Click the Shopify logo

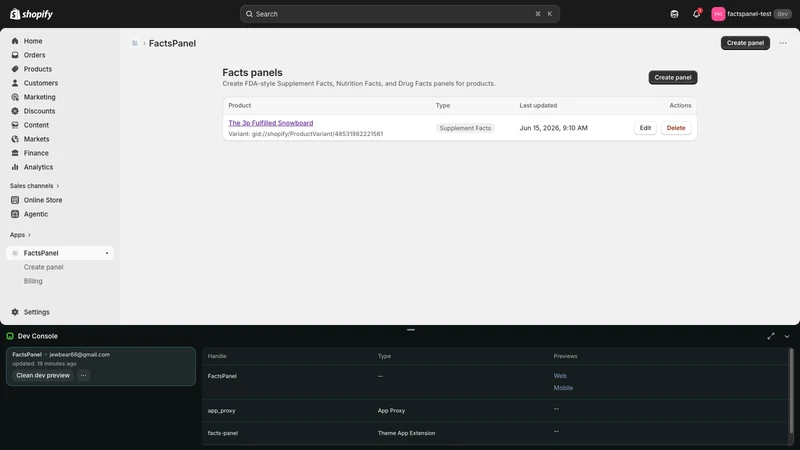(x=32, y=14)
